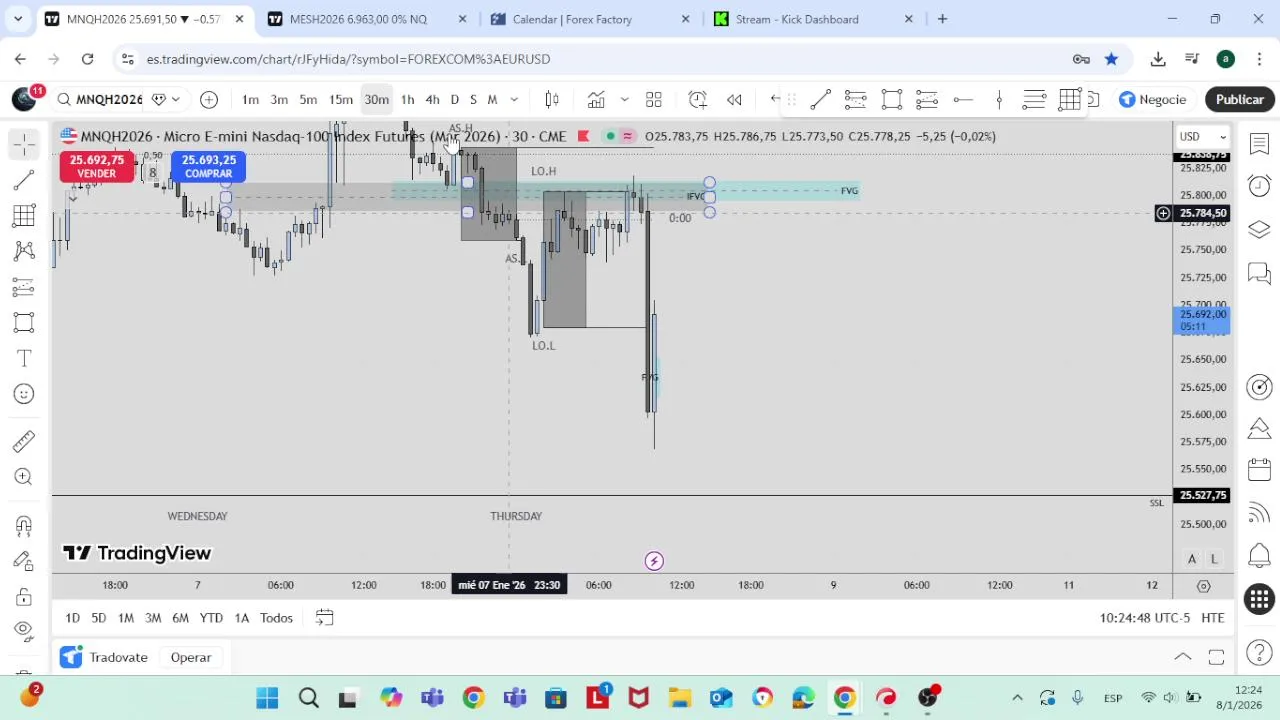Image resolution: width=1280 pixels, height=720 pixels.
Task: Select the 1m timeframe
Action: point(250,99)
